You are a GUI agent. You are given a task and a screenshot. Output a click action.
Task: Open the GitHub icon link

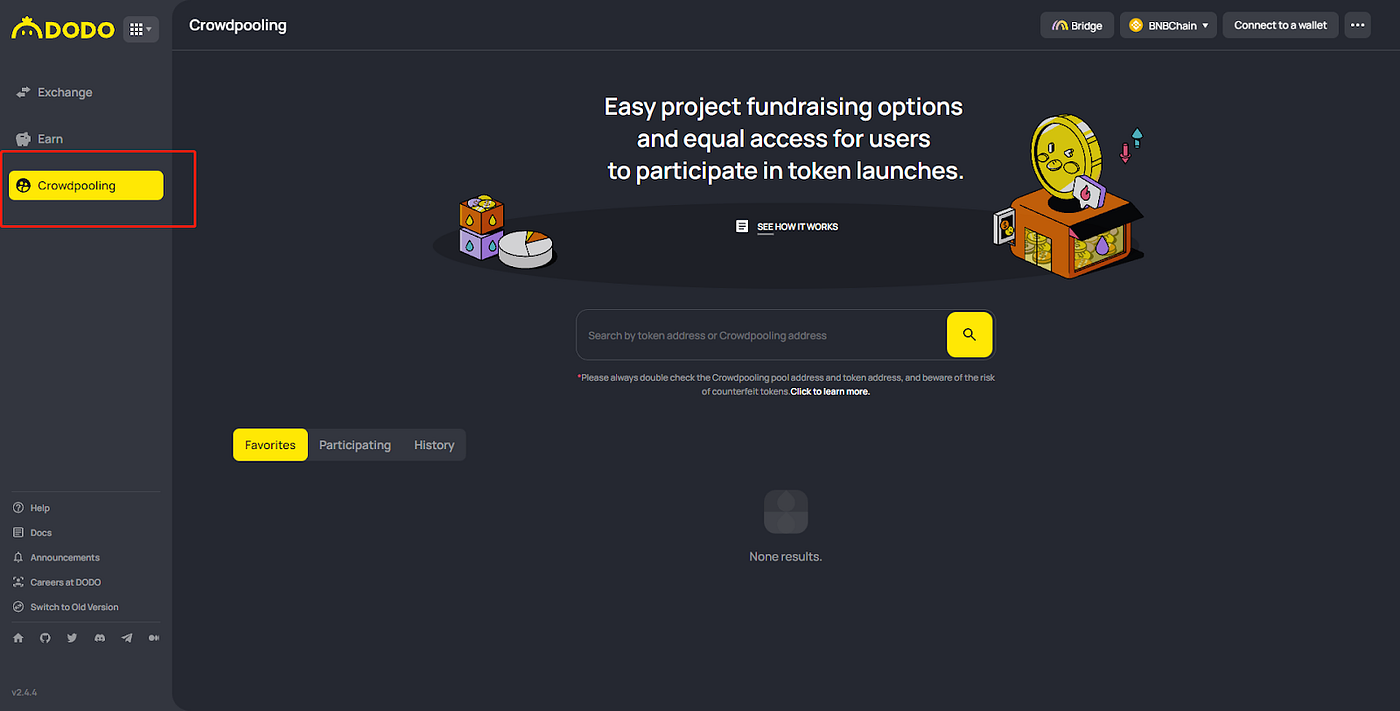(x=45, y=637)
